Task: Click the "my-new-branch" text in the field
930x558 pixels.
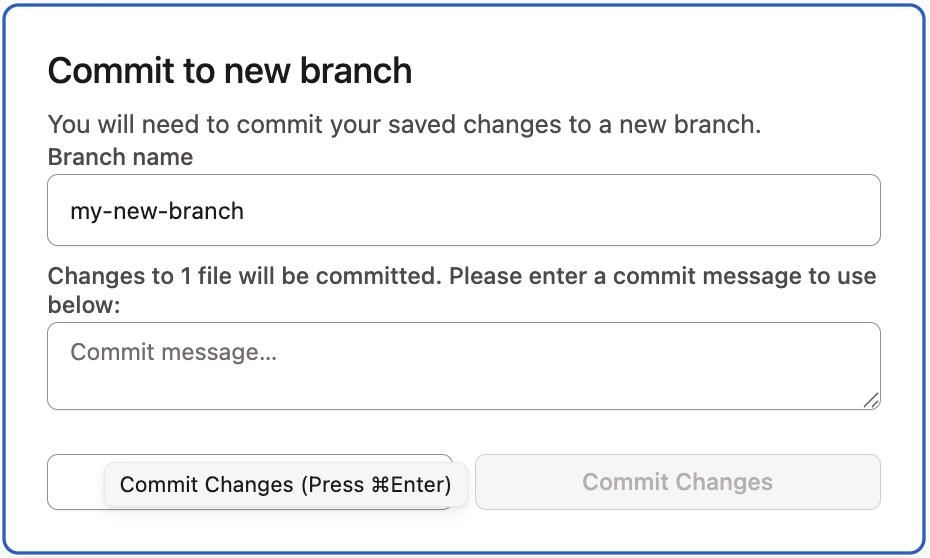Action: pyautogui.click(x=157, y=211)
